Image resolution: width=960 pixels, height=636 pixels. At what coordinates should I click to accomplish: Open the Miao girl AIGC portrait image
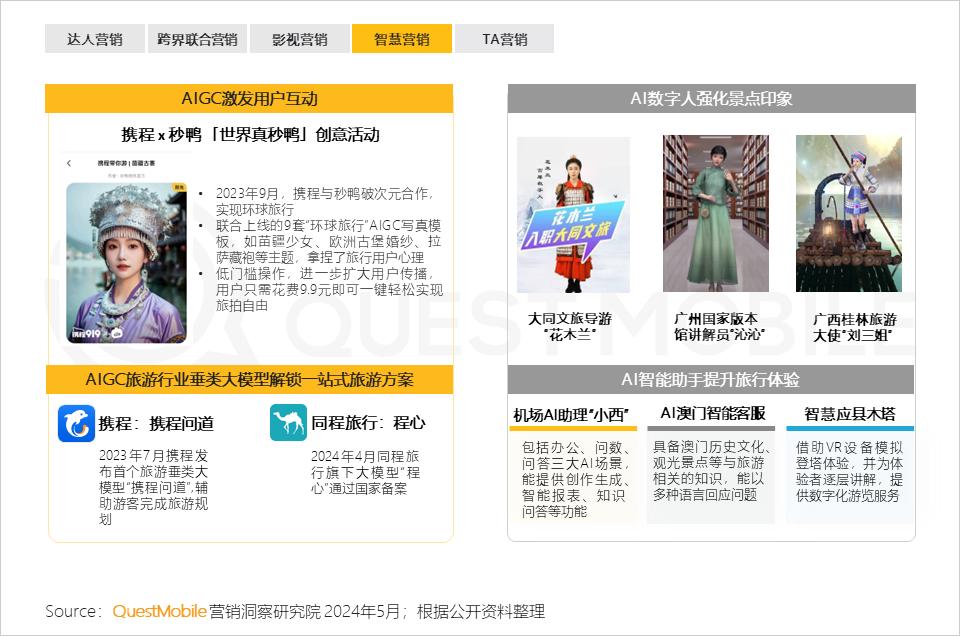click(127, 263)
